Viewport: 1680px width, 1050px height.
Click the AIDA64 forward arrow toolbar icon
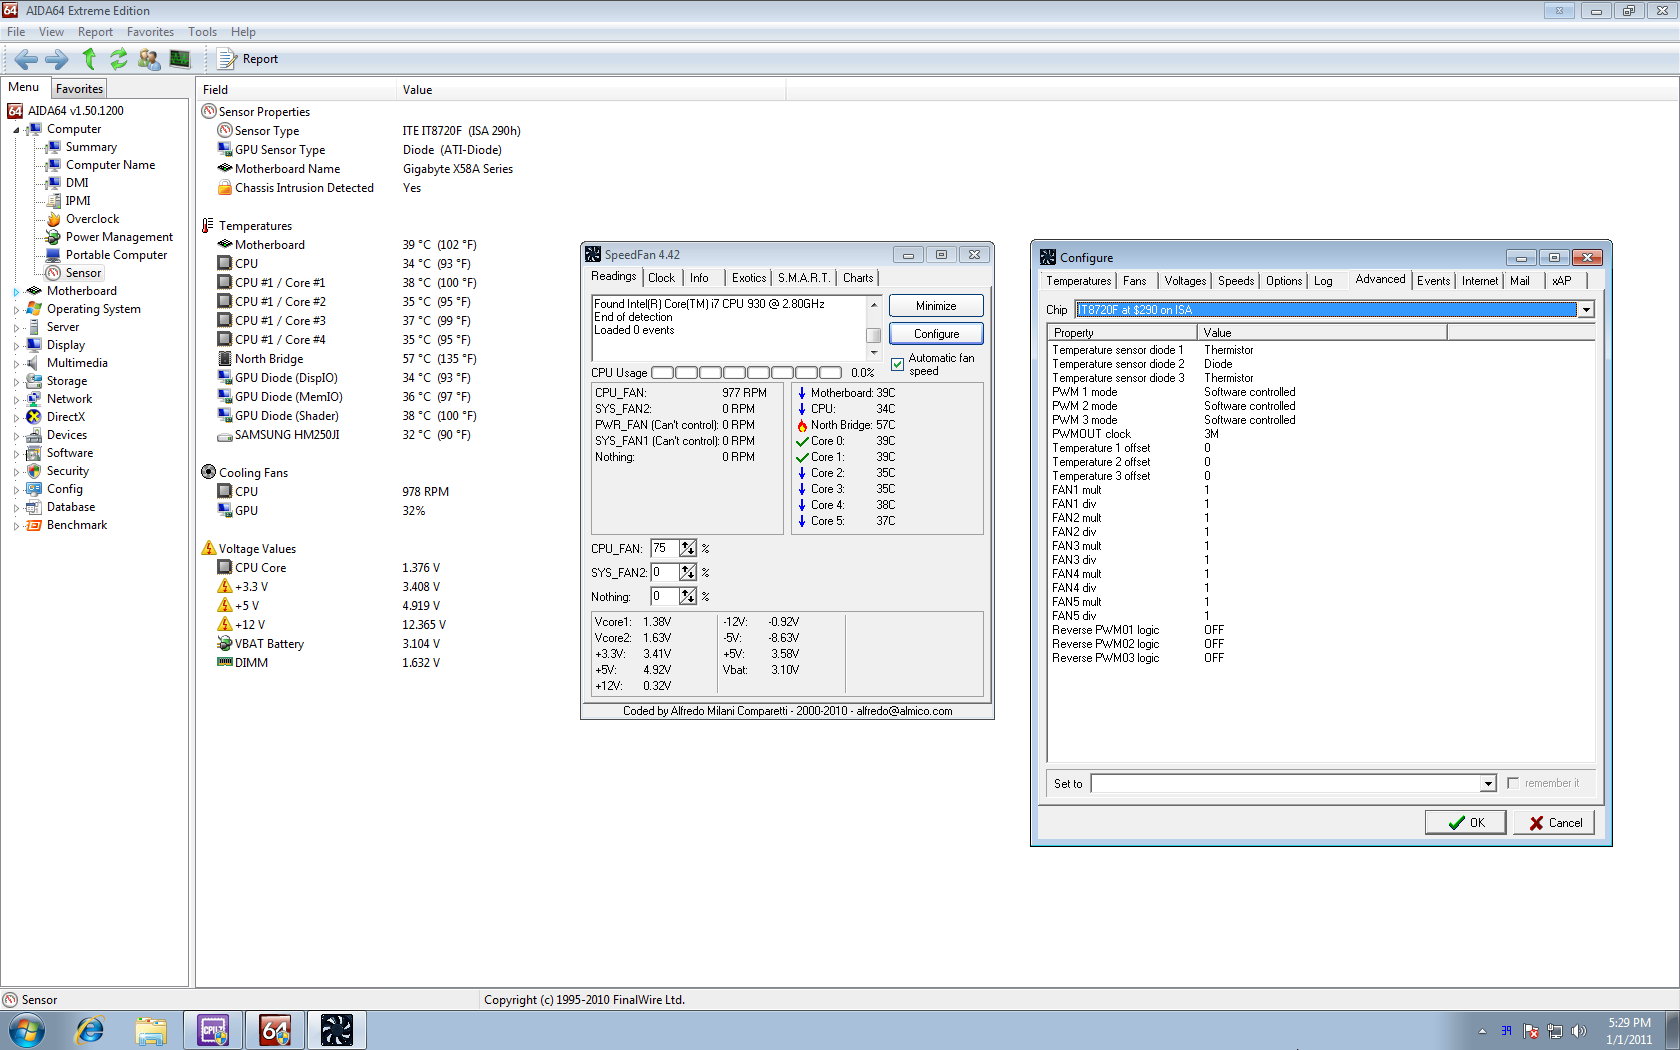57,59
